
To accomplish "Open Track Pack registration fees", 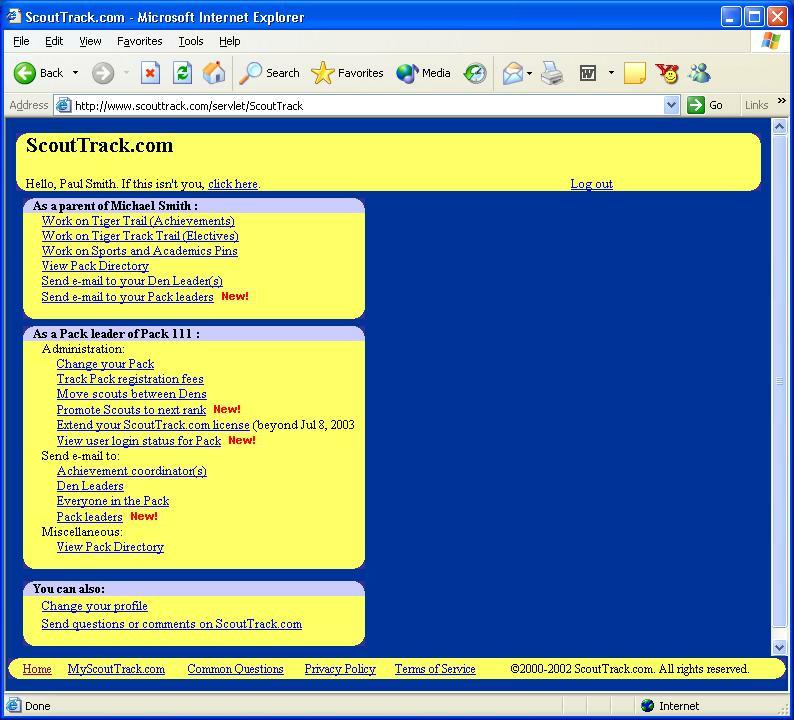I will click(130, 379).
